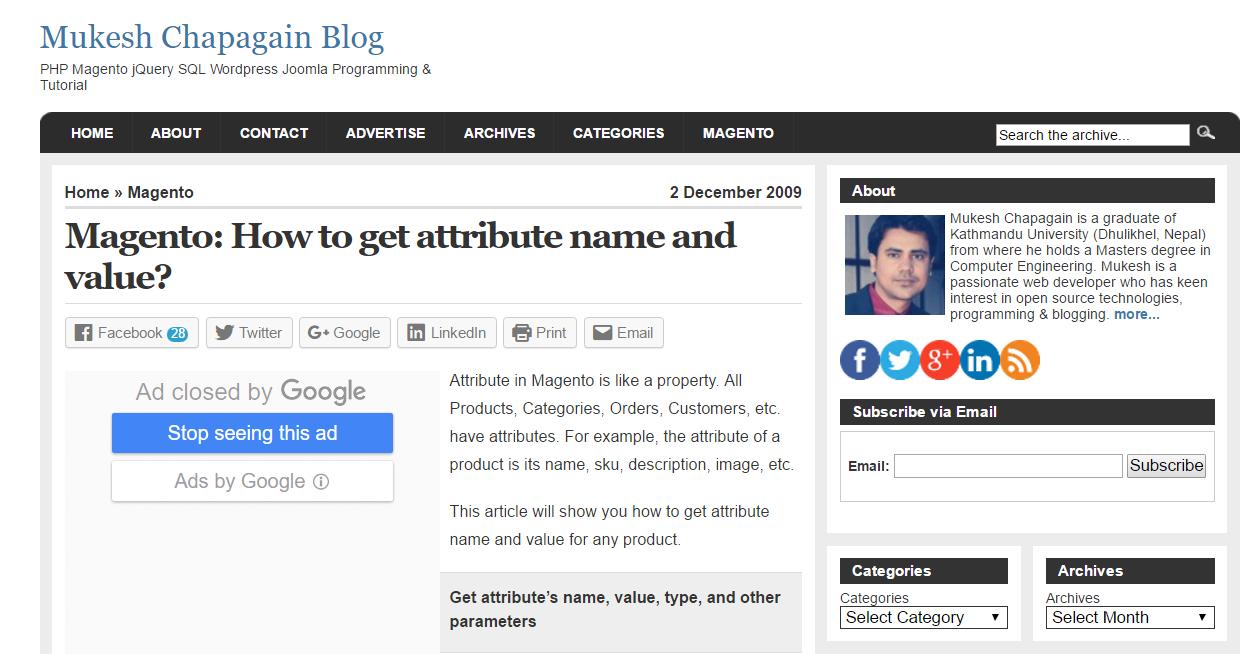This screenshot has width=1257, height=654.
Task: Open the CONTACT menu item
Action: pyautogui.click(x=274, y=133)
